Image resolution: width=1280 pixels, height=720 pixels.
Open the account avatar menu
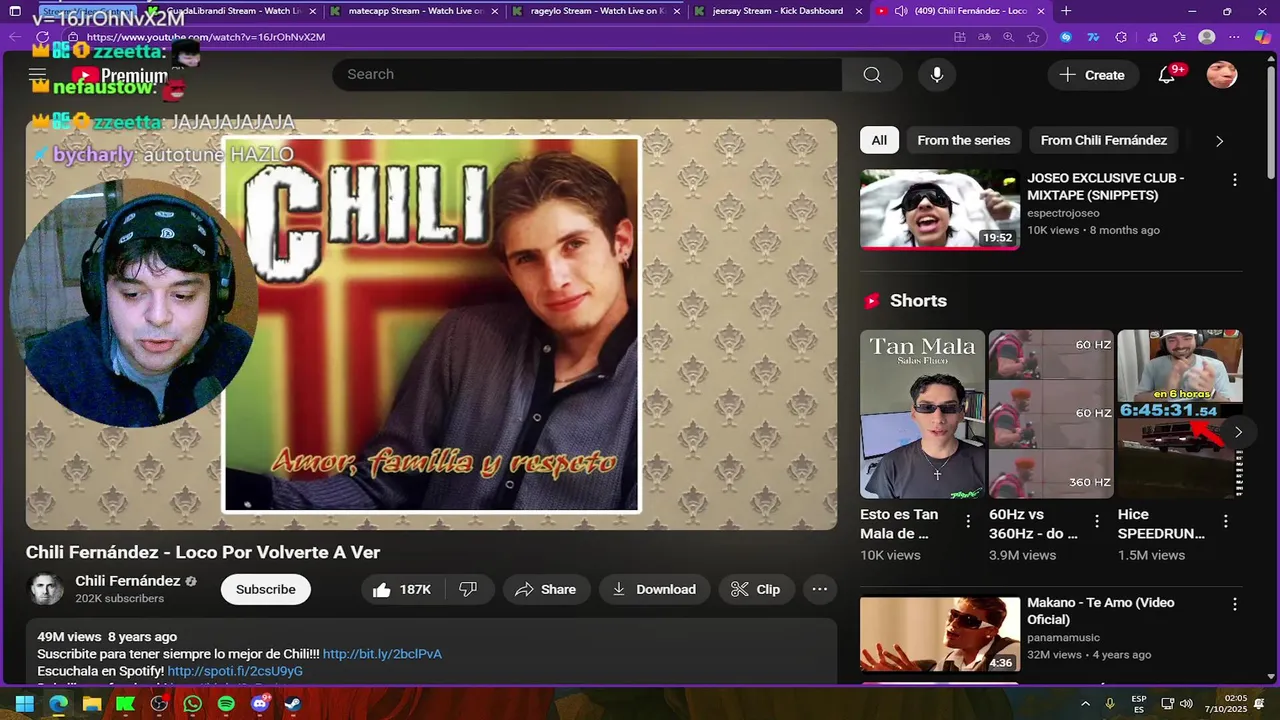click(x=1222, y=75)
